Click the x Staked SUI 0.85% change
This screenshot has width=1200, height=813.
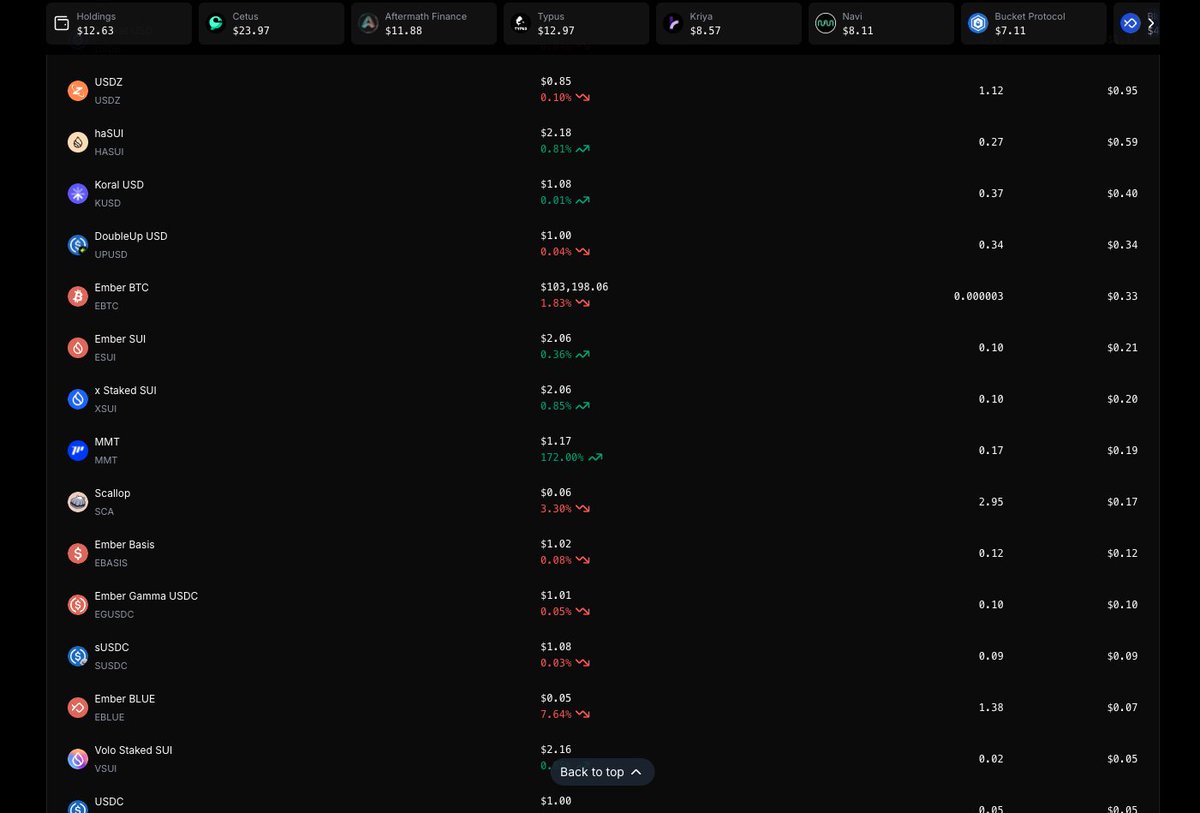click(556, 406)
